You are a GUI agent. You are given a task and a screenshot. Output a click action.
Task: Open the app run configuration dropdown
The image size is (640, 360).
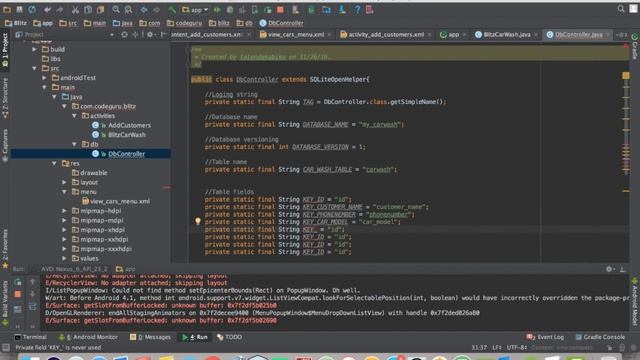pos(196,9)
